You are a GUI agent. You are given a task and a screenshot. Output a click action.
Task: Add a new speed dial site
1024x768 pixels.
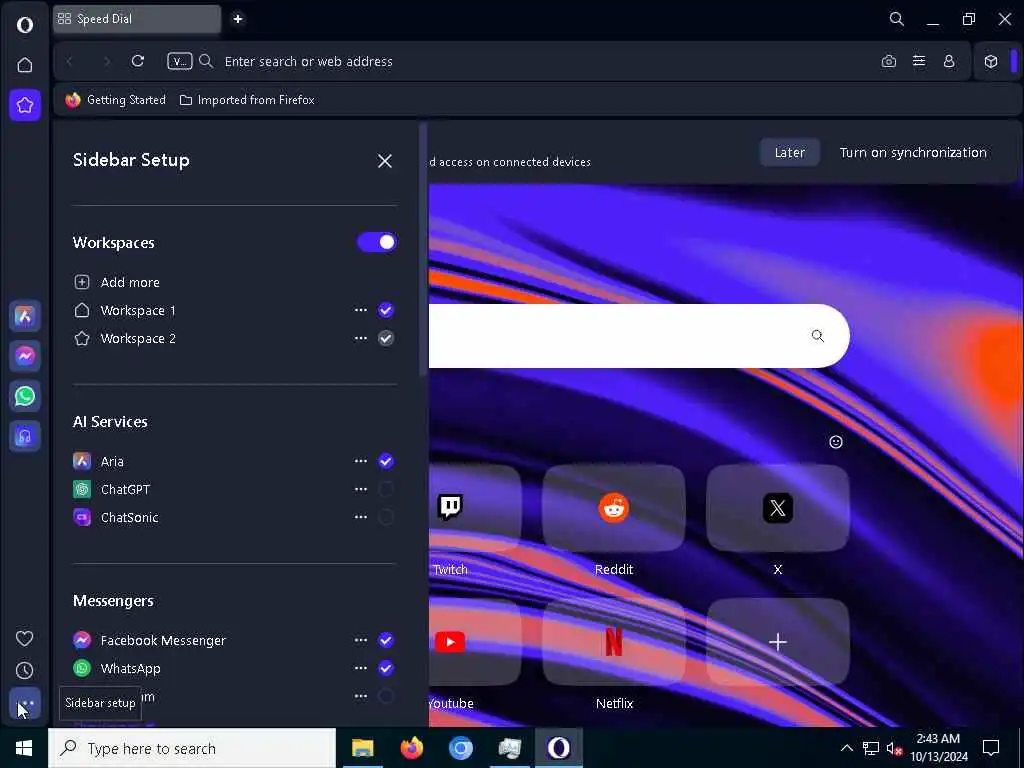pyautogui.click(x=778, y=643)
